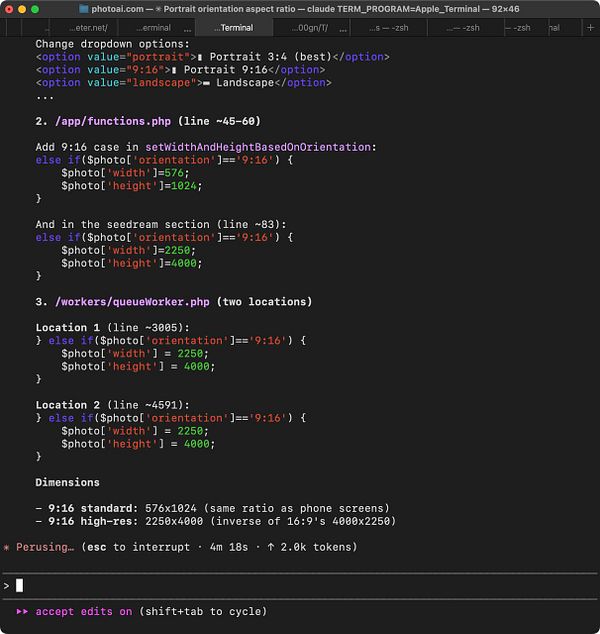
Task: Click the window title 'Portrait orientation aspect ratio'
Action: click(229, 9)
